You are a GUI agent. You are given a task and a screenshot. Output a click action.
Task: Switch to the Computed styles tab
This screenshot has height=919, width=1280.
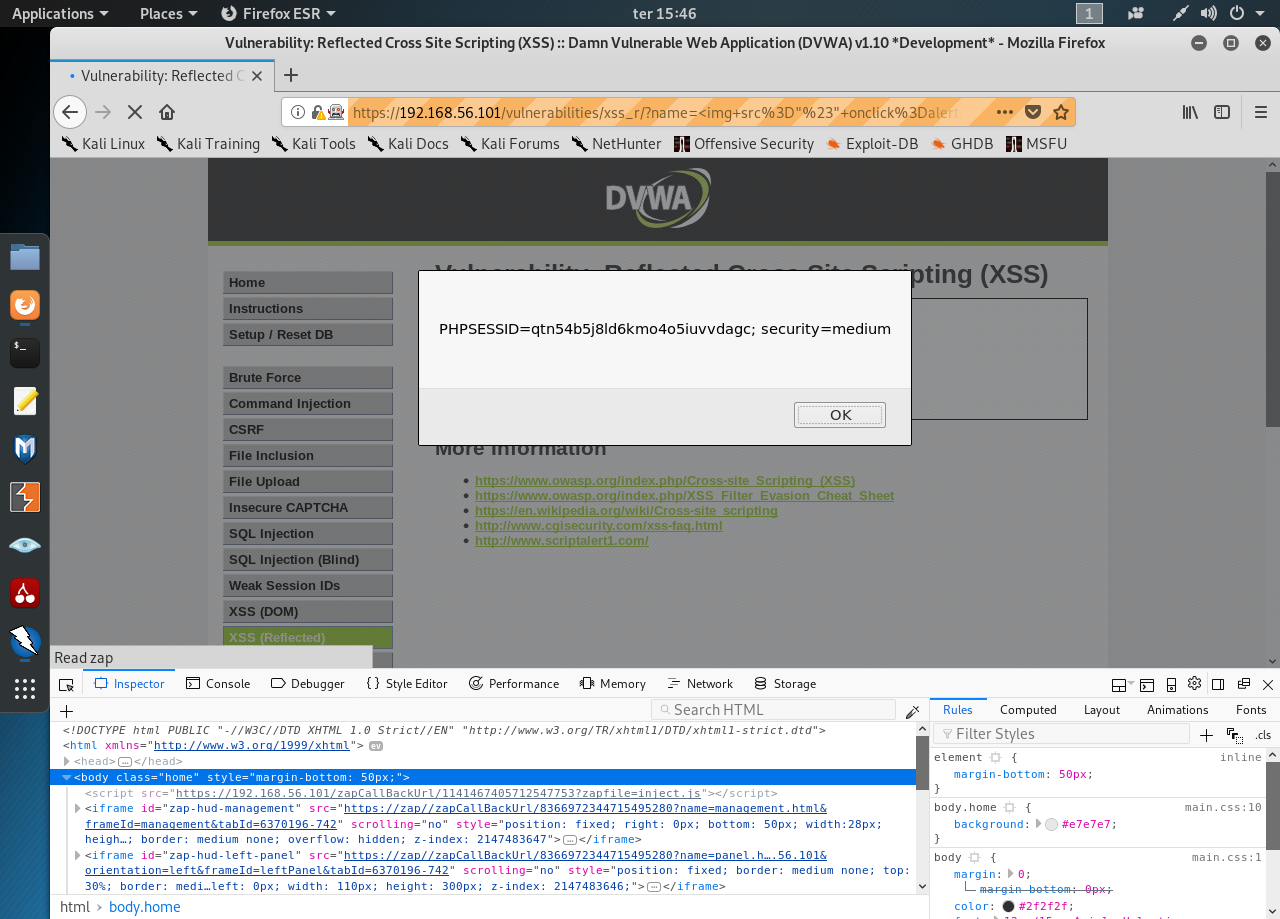tap(1028, 709)
